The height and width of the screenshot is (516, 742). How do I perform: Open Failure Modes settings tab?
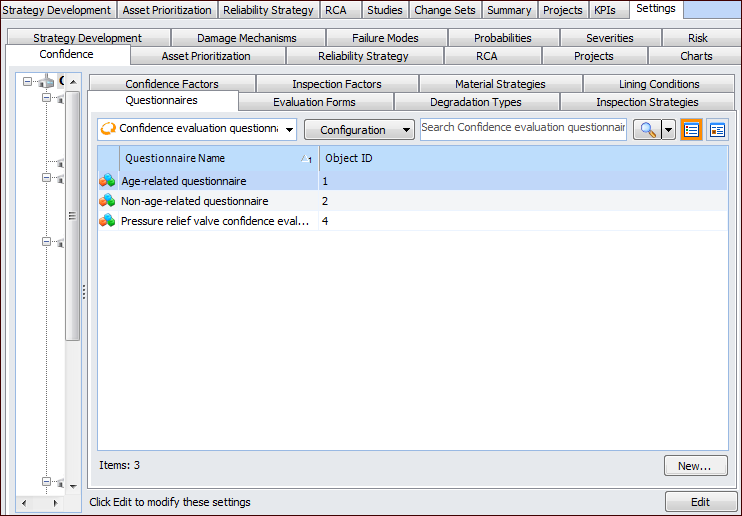coord(385,38)
